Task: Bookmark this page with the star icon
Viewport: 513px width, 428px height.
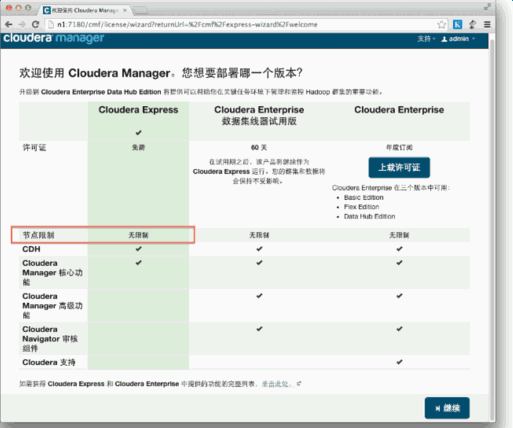Action: [441, 24]
